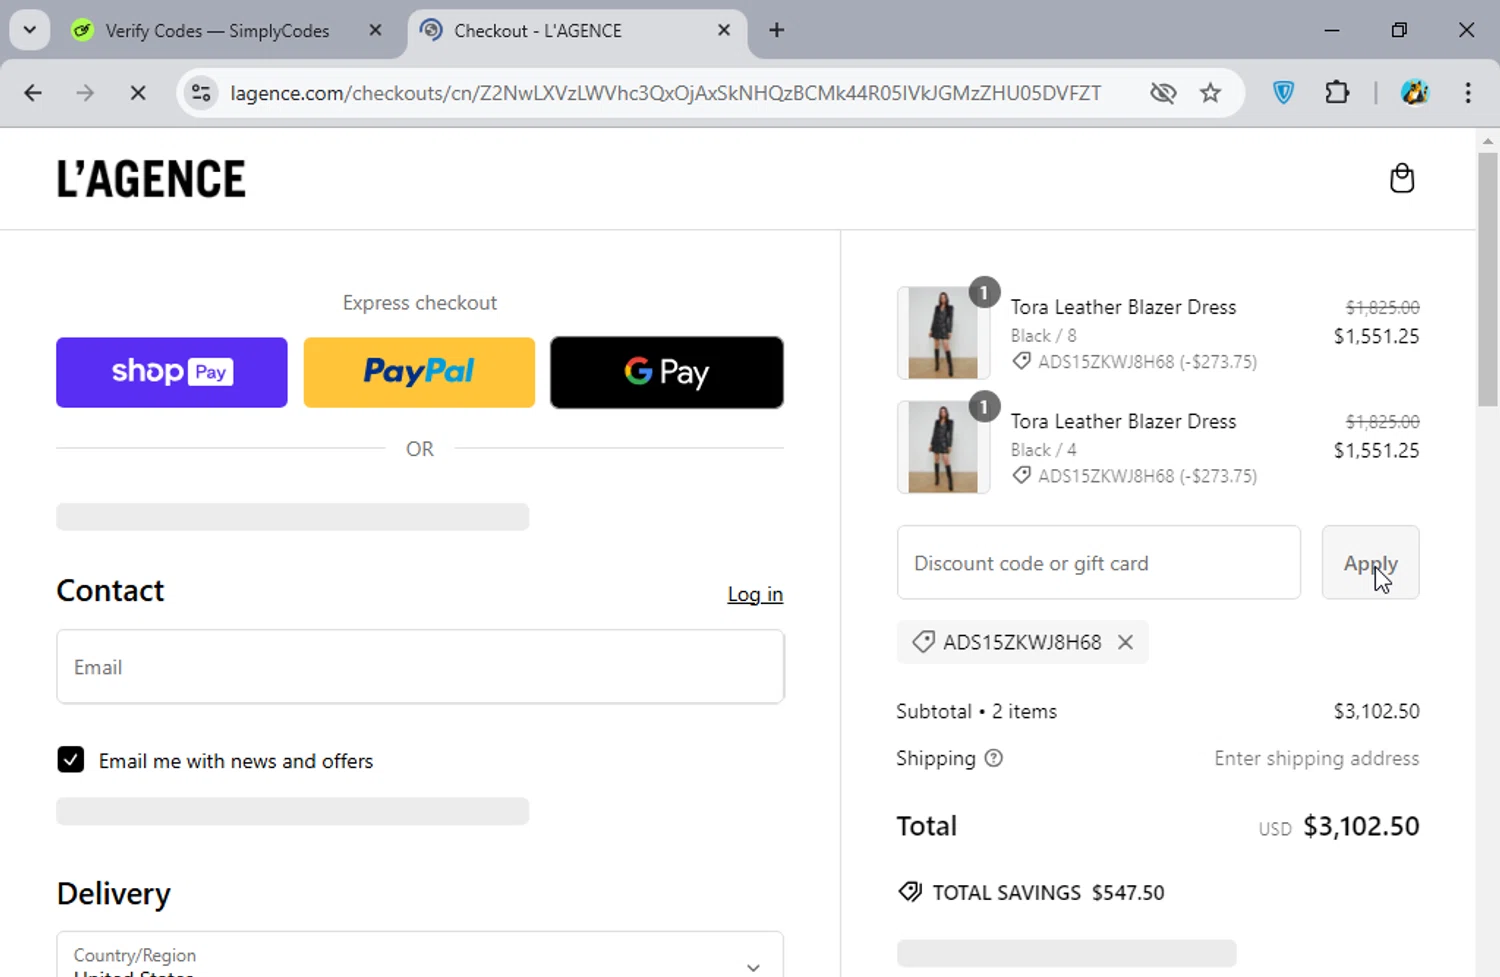The image size is (1500, 977).
Task: Click Enter shipping address text
Action: (x=1317, y=758)
